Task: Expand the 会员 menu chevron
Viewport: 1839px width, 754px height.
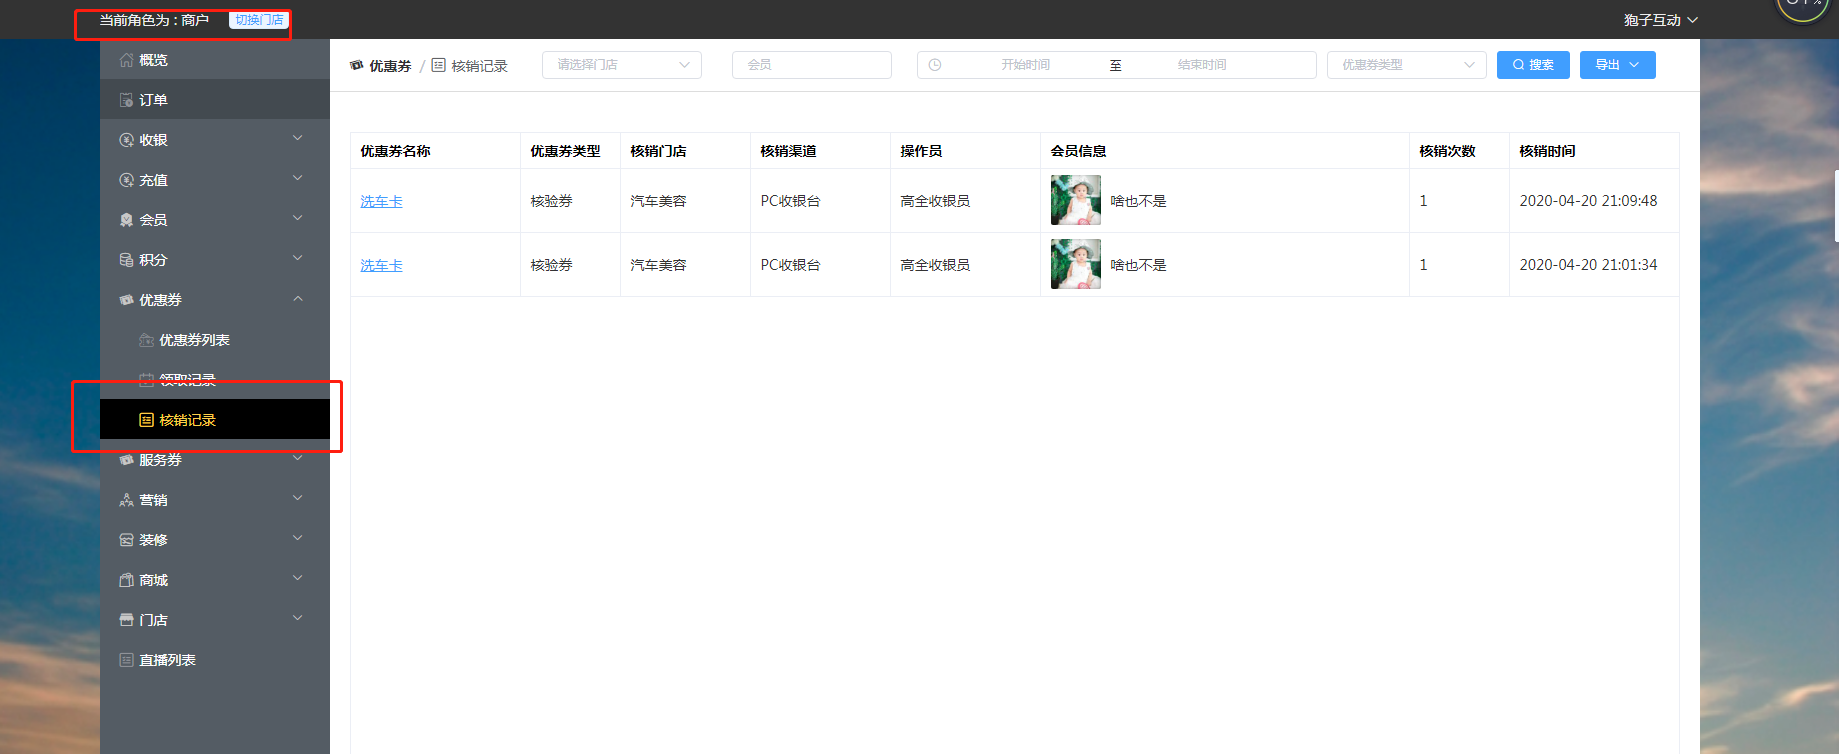Action: point(297,218)
